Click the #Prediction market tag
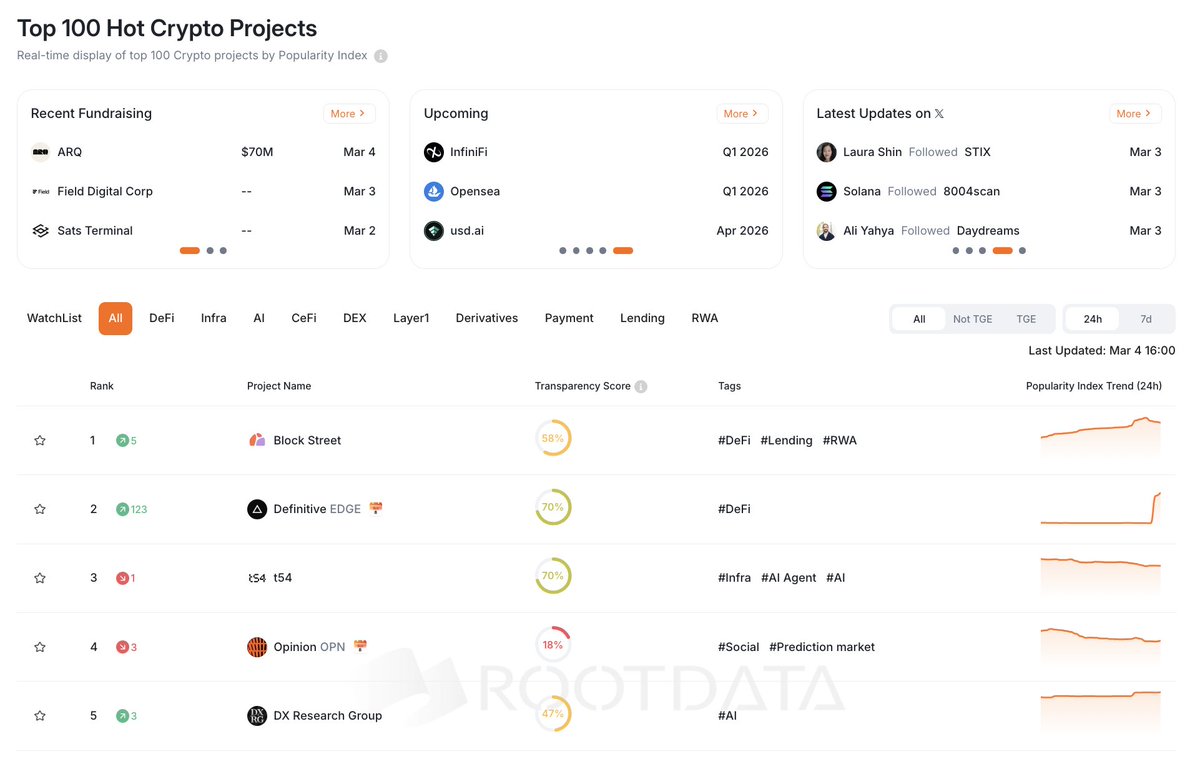Image resolution: width=1200 pixels, height=759 pixels. pos(822,647)
